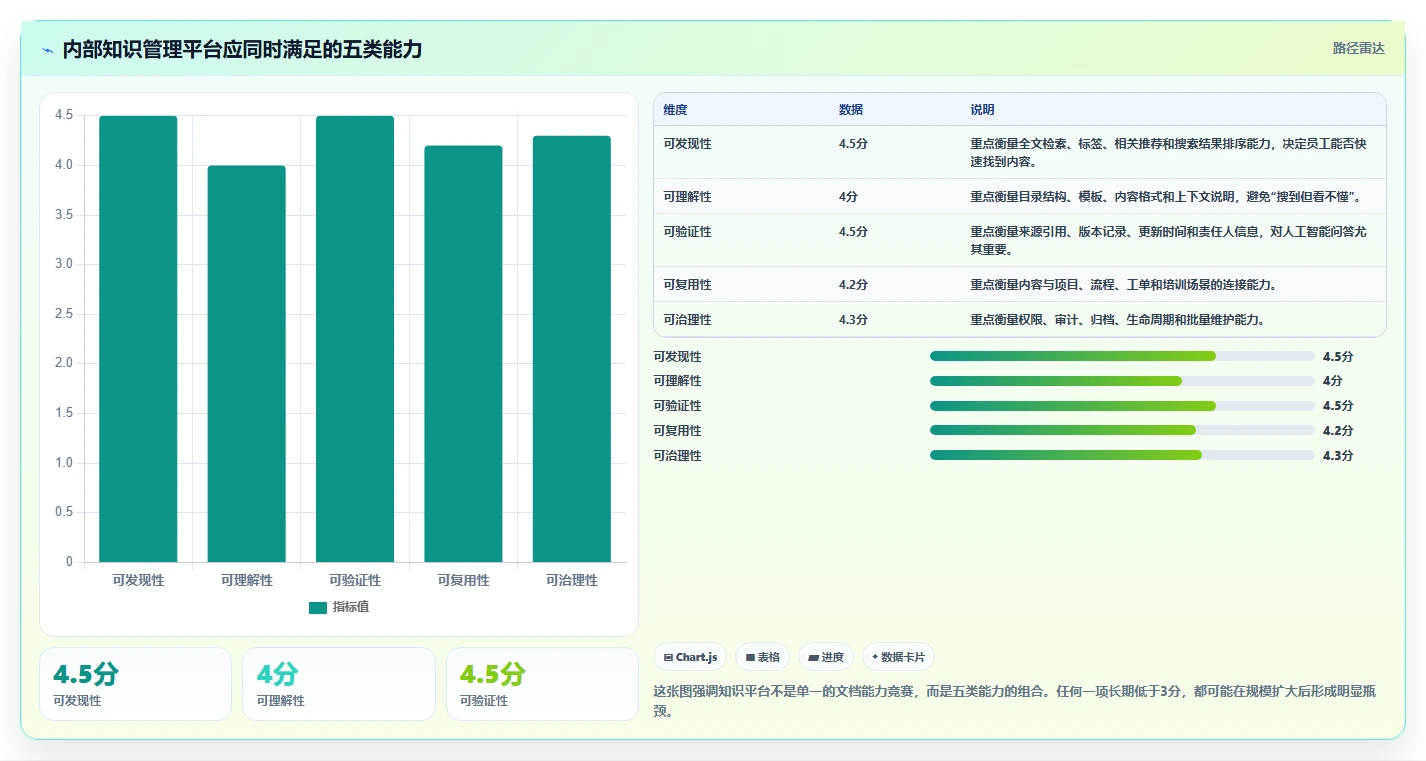Image resolution: width=1426 pixels, height=761 pixels.
Task: Click the 4.2分 value in the table
Action: tap(853, 285)
